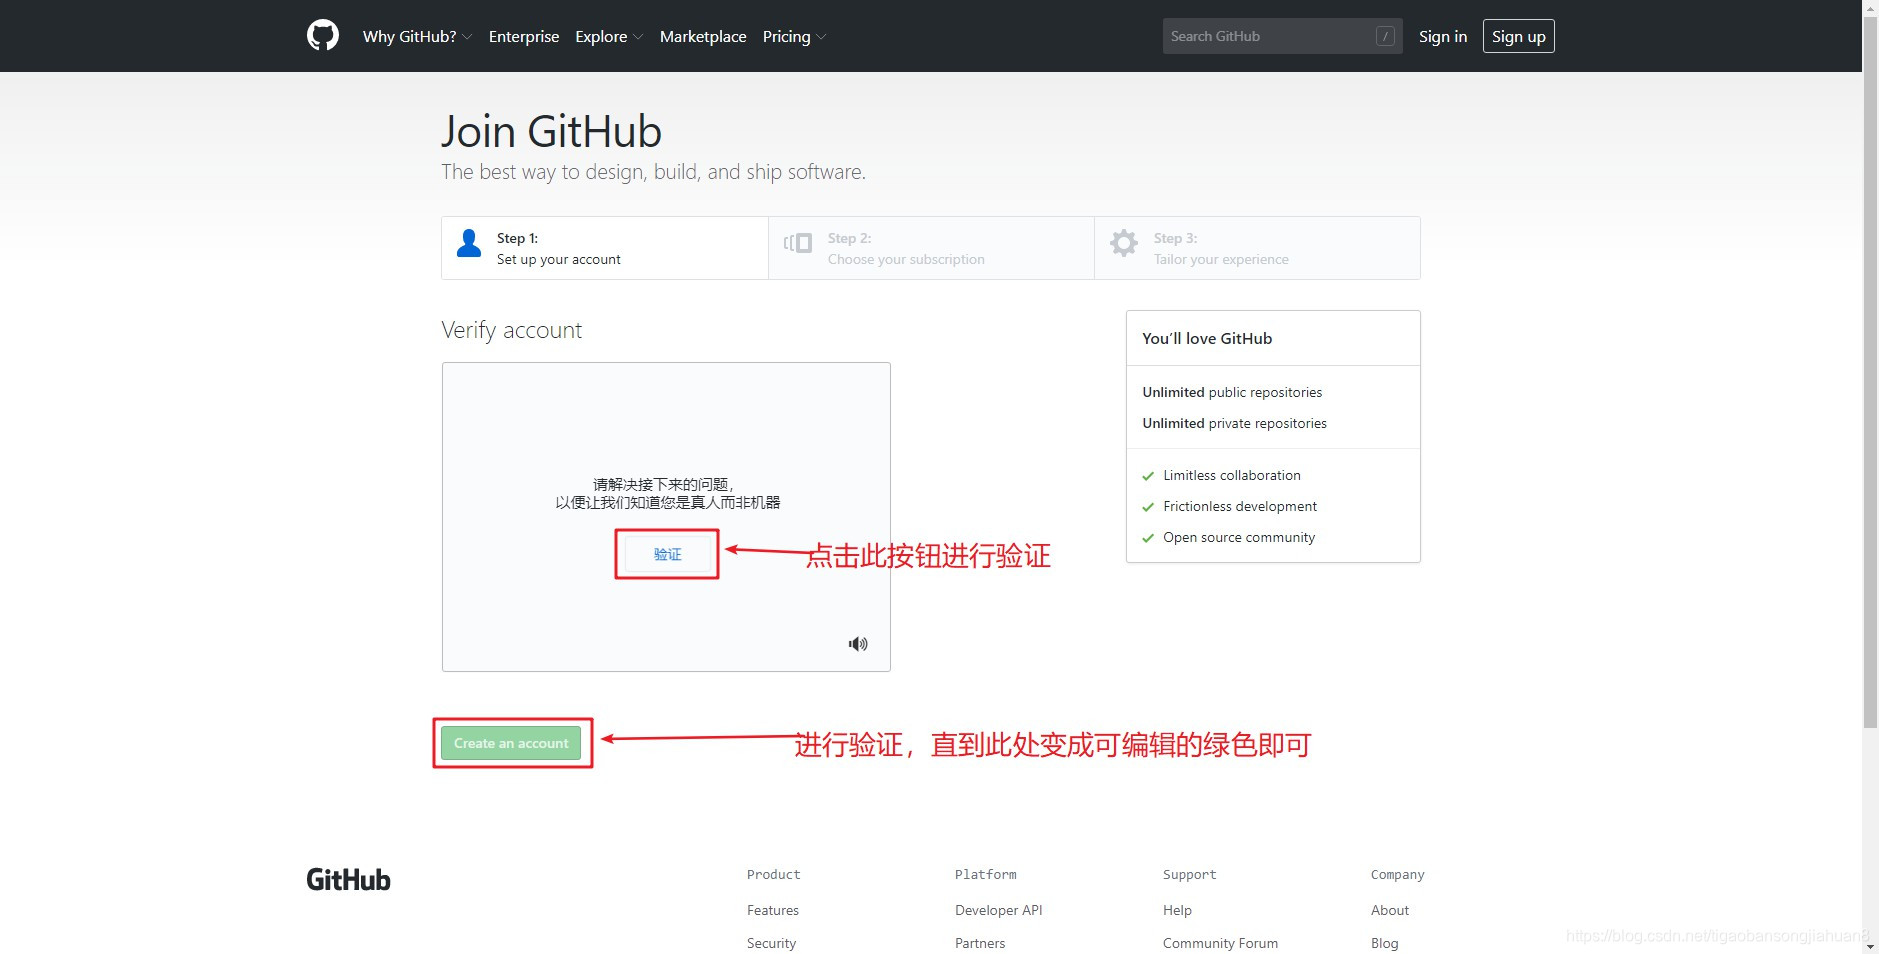Click the 'Verify account' heading
This screenshot has width=1879, height=954.
coord(511,330)
